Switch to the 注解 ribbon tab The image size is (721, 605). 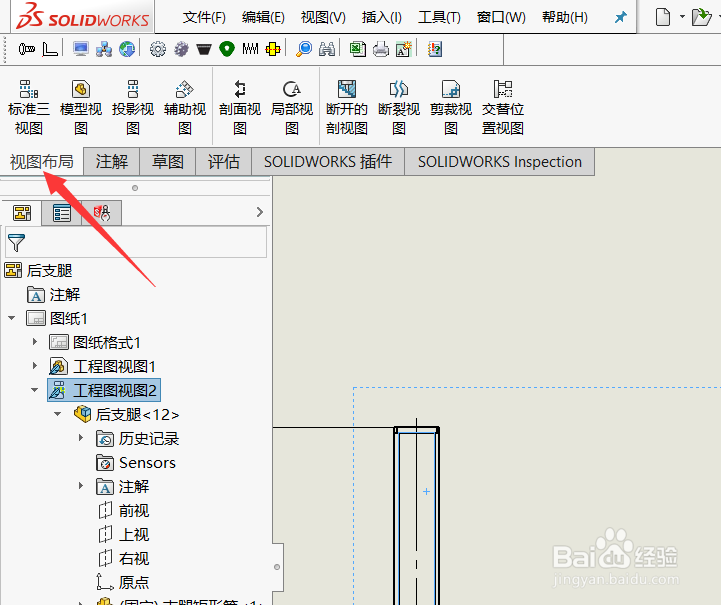click(112, 162)
